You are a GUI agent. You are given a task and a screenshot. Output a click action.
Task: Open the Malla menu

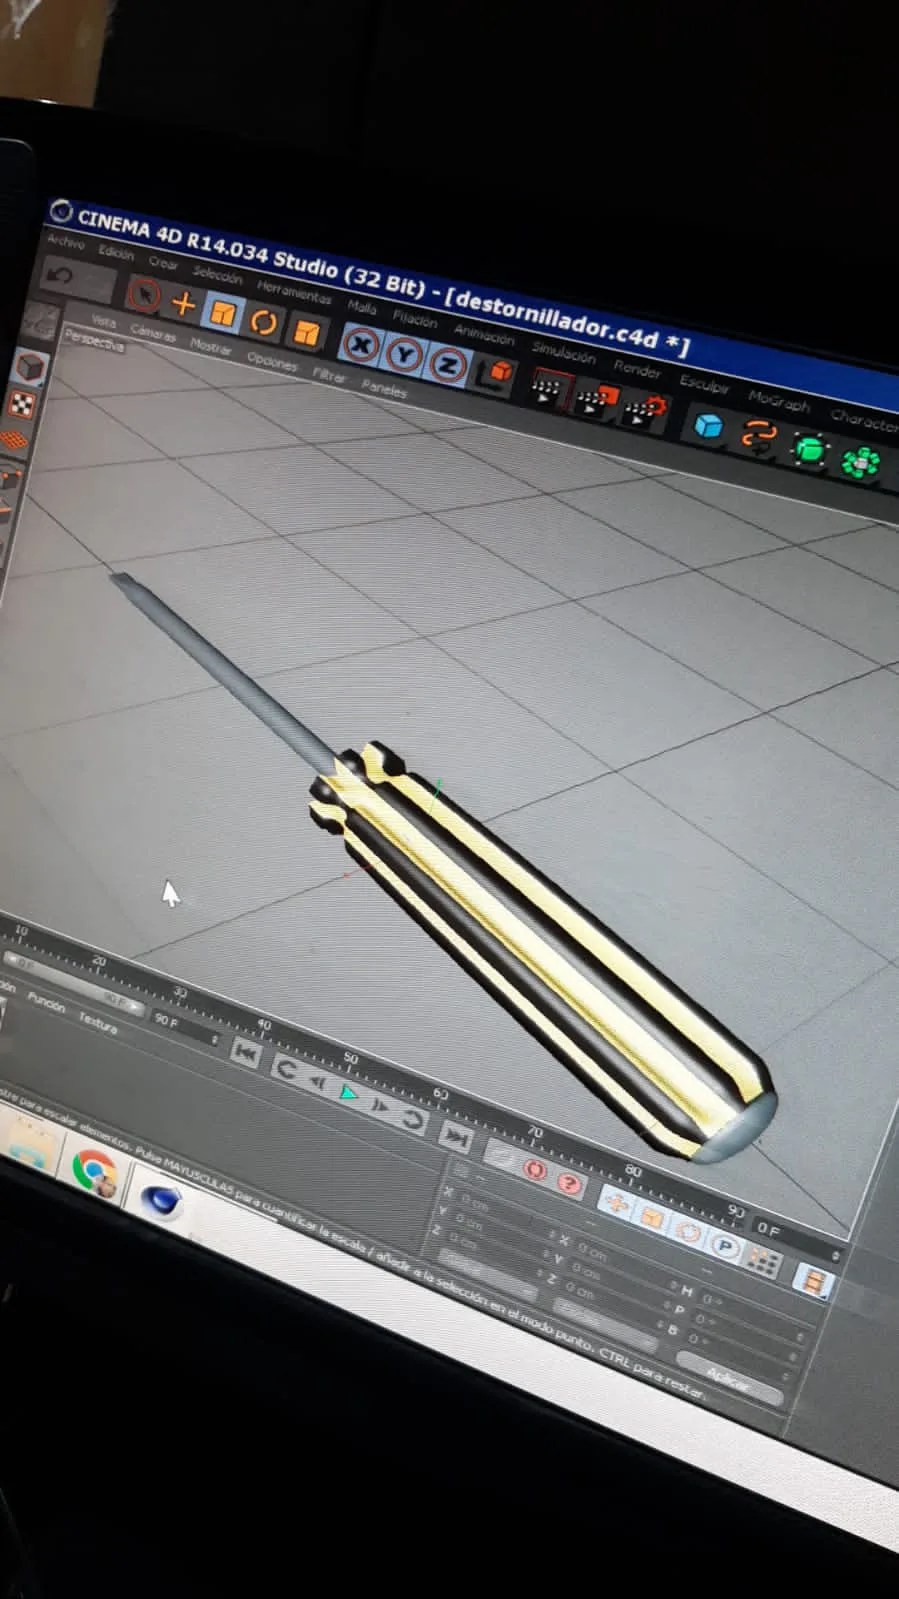click(x=361, y=307)
